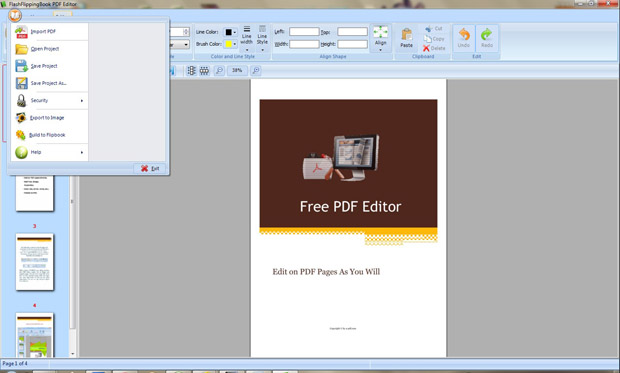Click the Delete red X command
This screenshot has height=373, width=620.
tap(434, 48)
